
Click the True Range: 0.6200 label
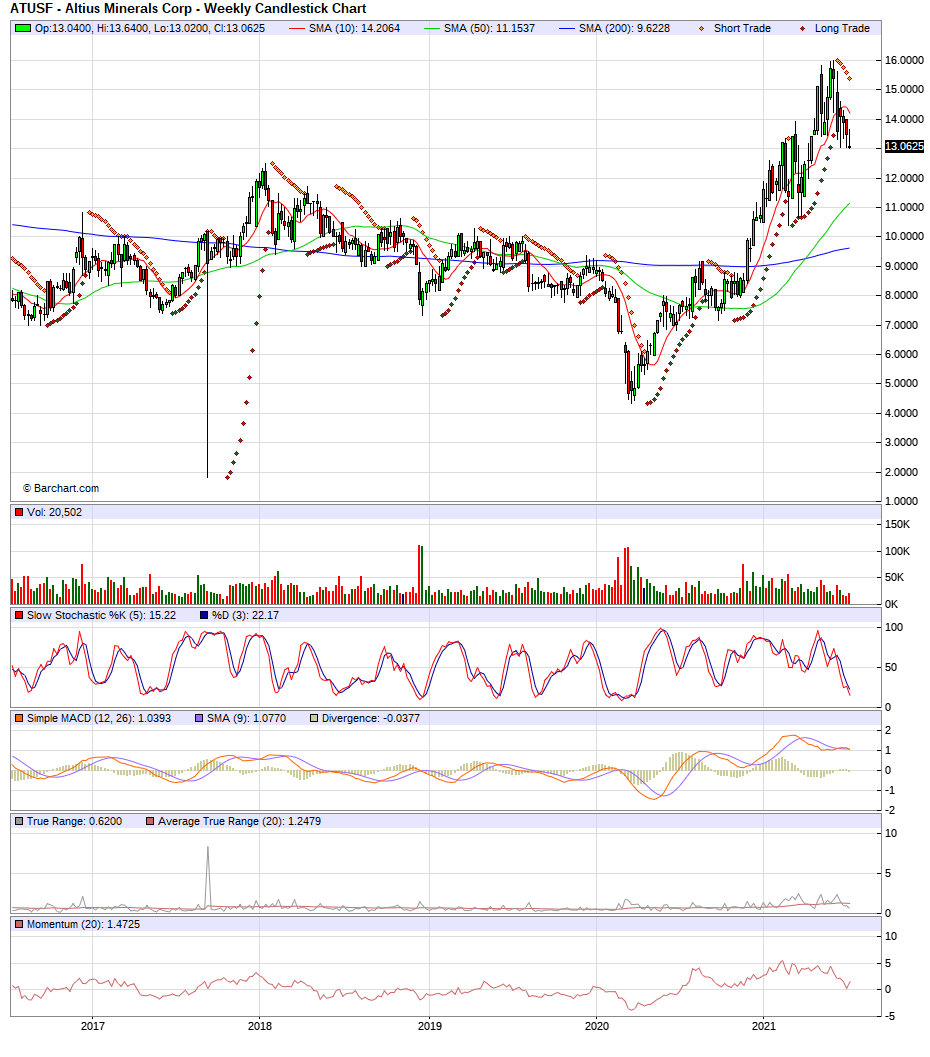pos(75,822)
